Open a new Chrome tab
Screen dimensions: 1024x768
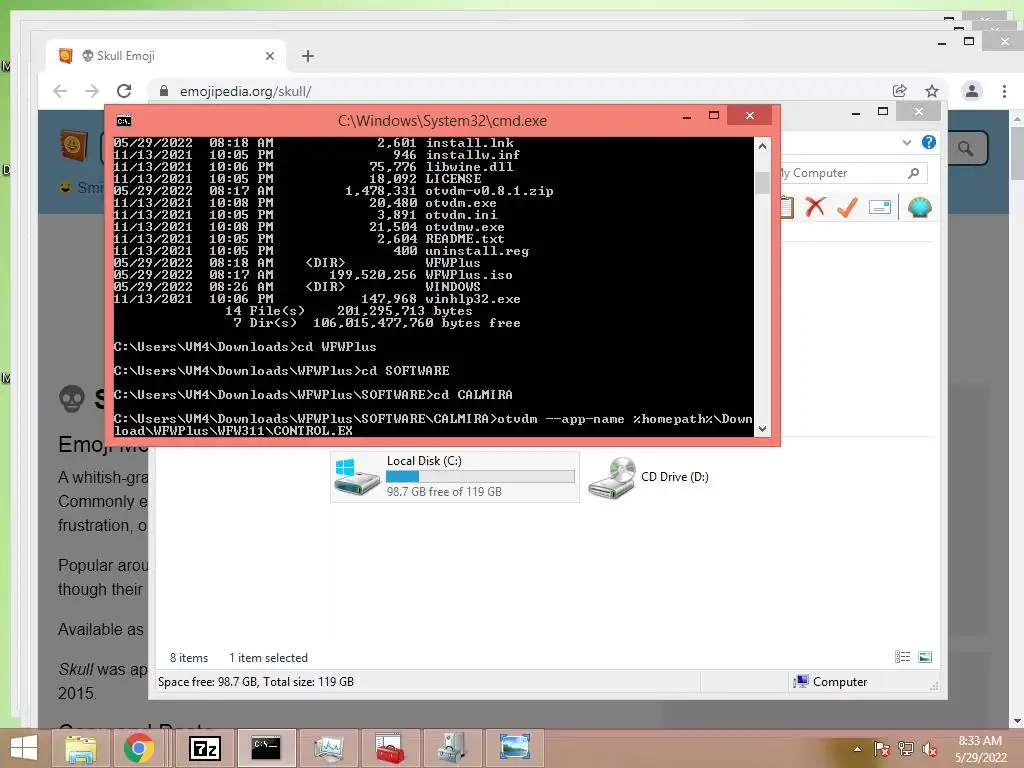pyautogui.click(x=308, y=56)
